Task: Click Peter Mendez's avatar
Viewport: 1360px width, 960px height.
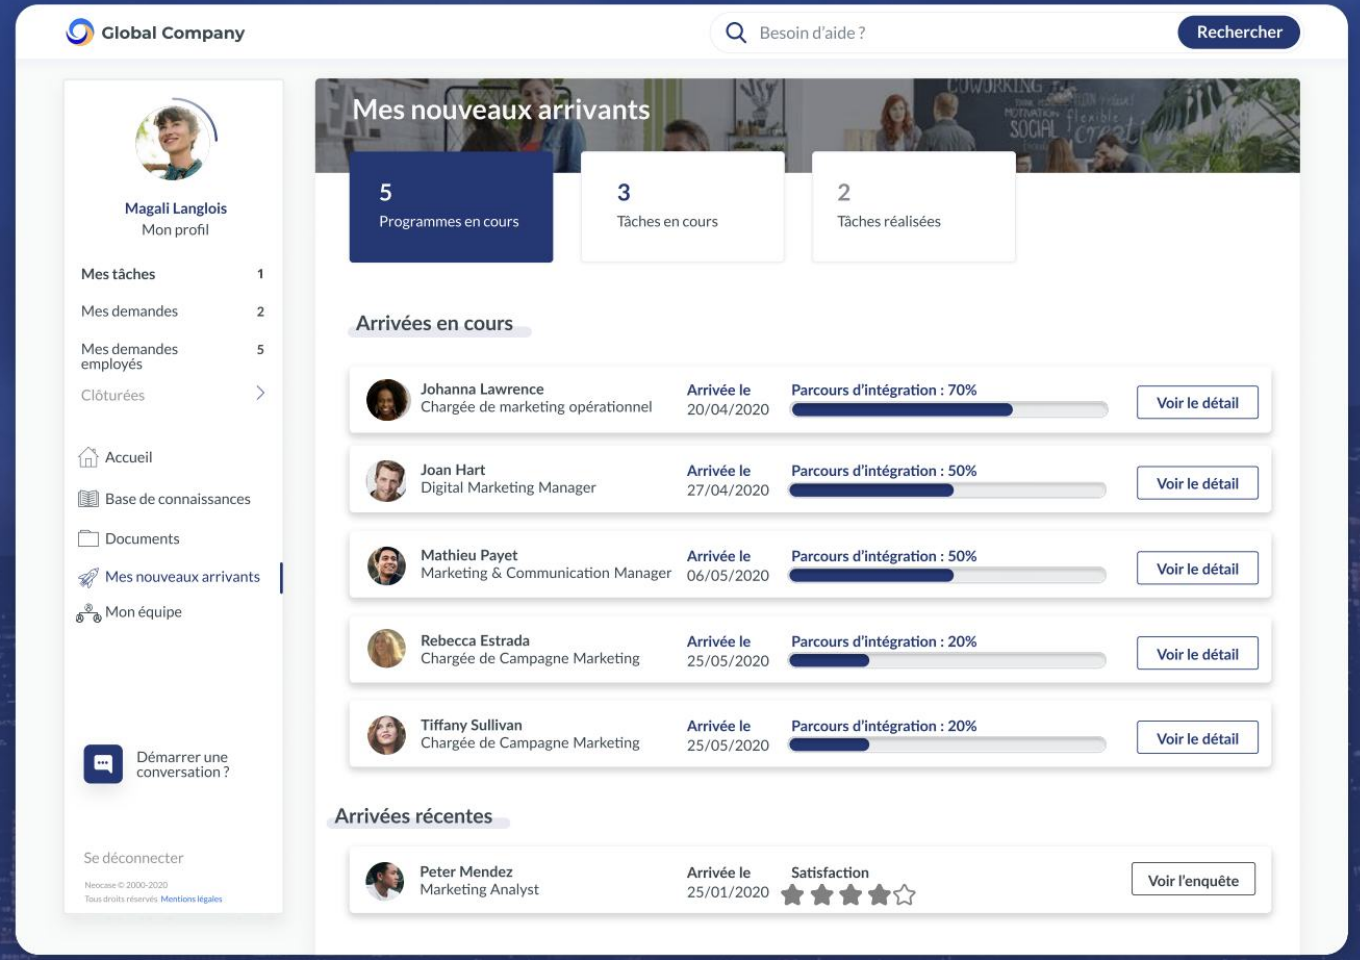Action: pos(385,881)
